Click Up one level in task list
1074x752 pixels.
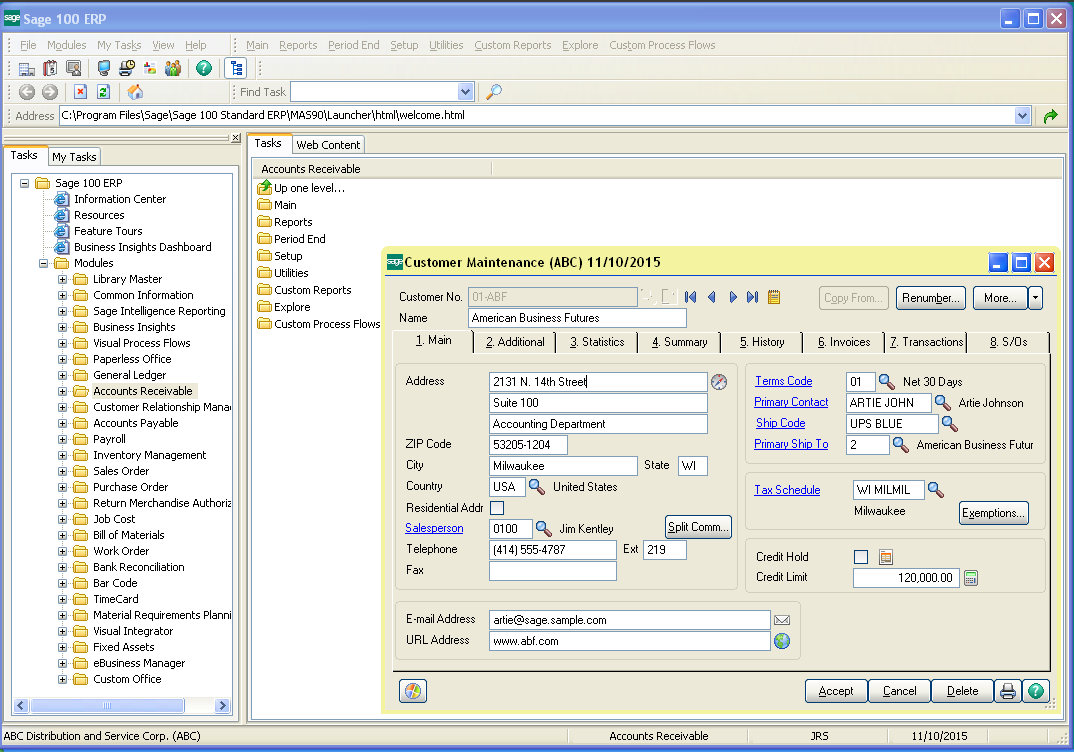301,188
